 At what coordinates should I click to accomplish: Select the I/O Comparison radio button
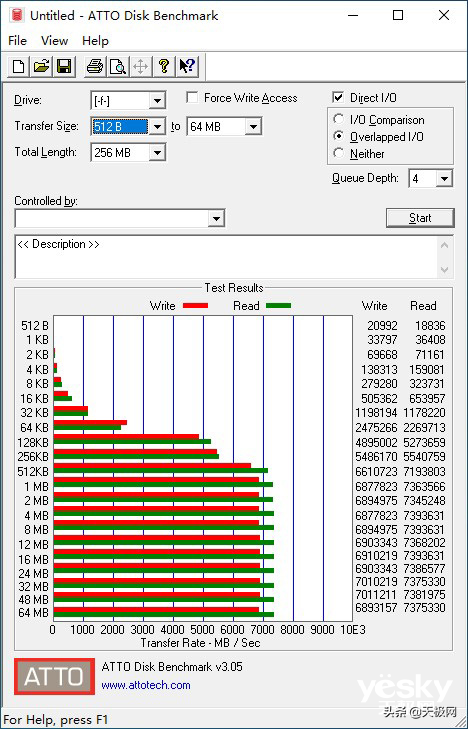click(x=338, y=119)
